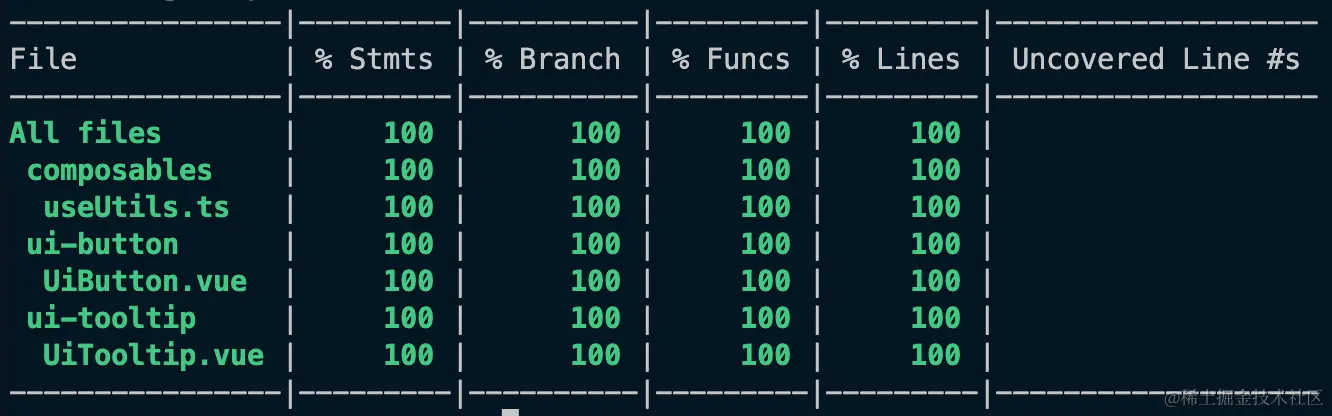Click the 'UiButton.vue' file name

[145, 281]
